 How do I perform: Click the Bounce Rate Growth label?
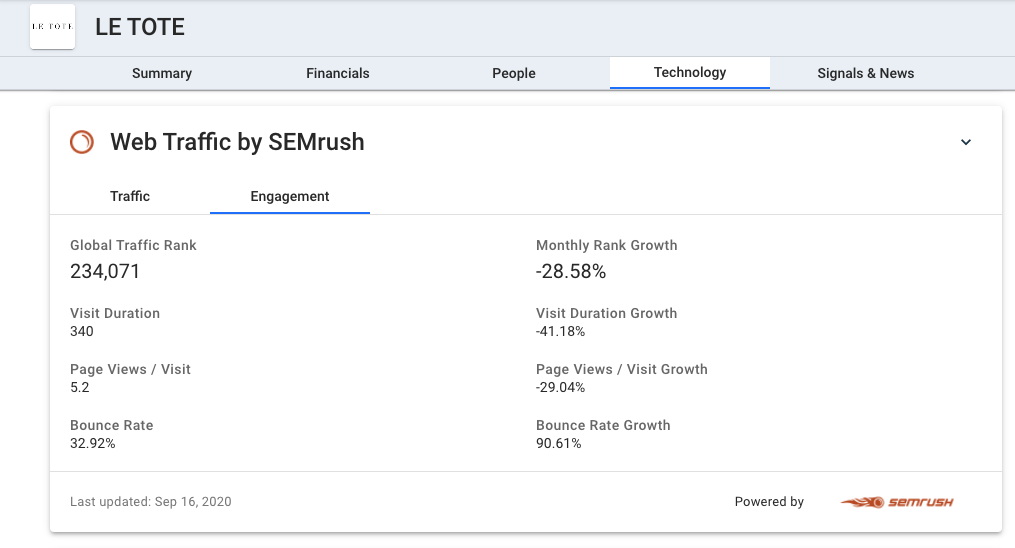[603, 425]
